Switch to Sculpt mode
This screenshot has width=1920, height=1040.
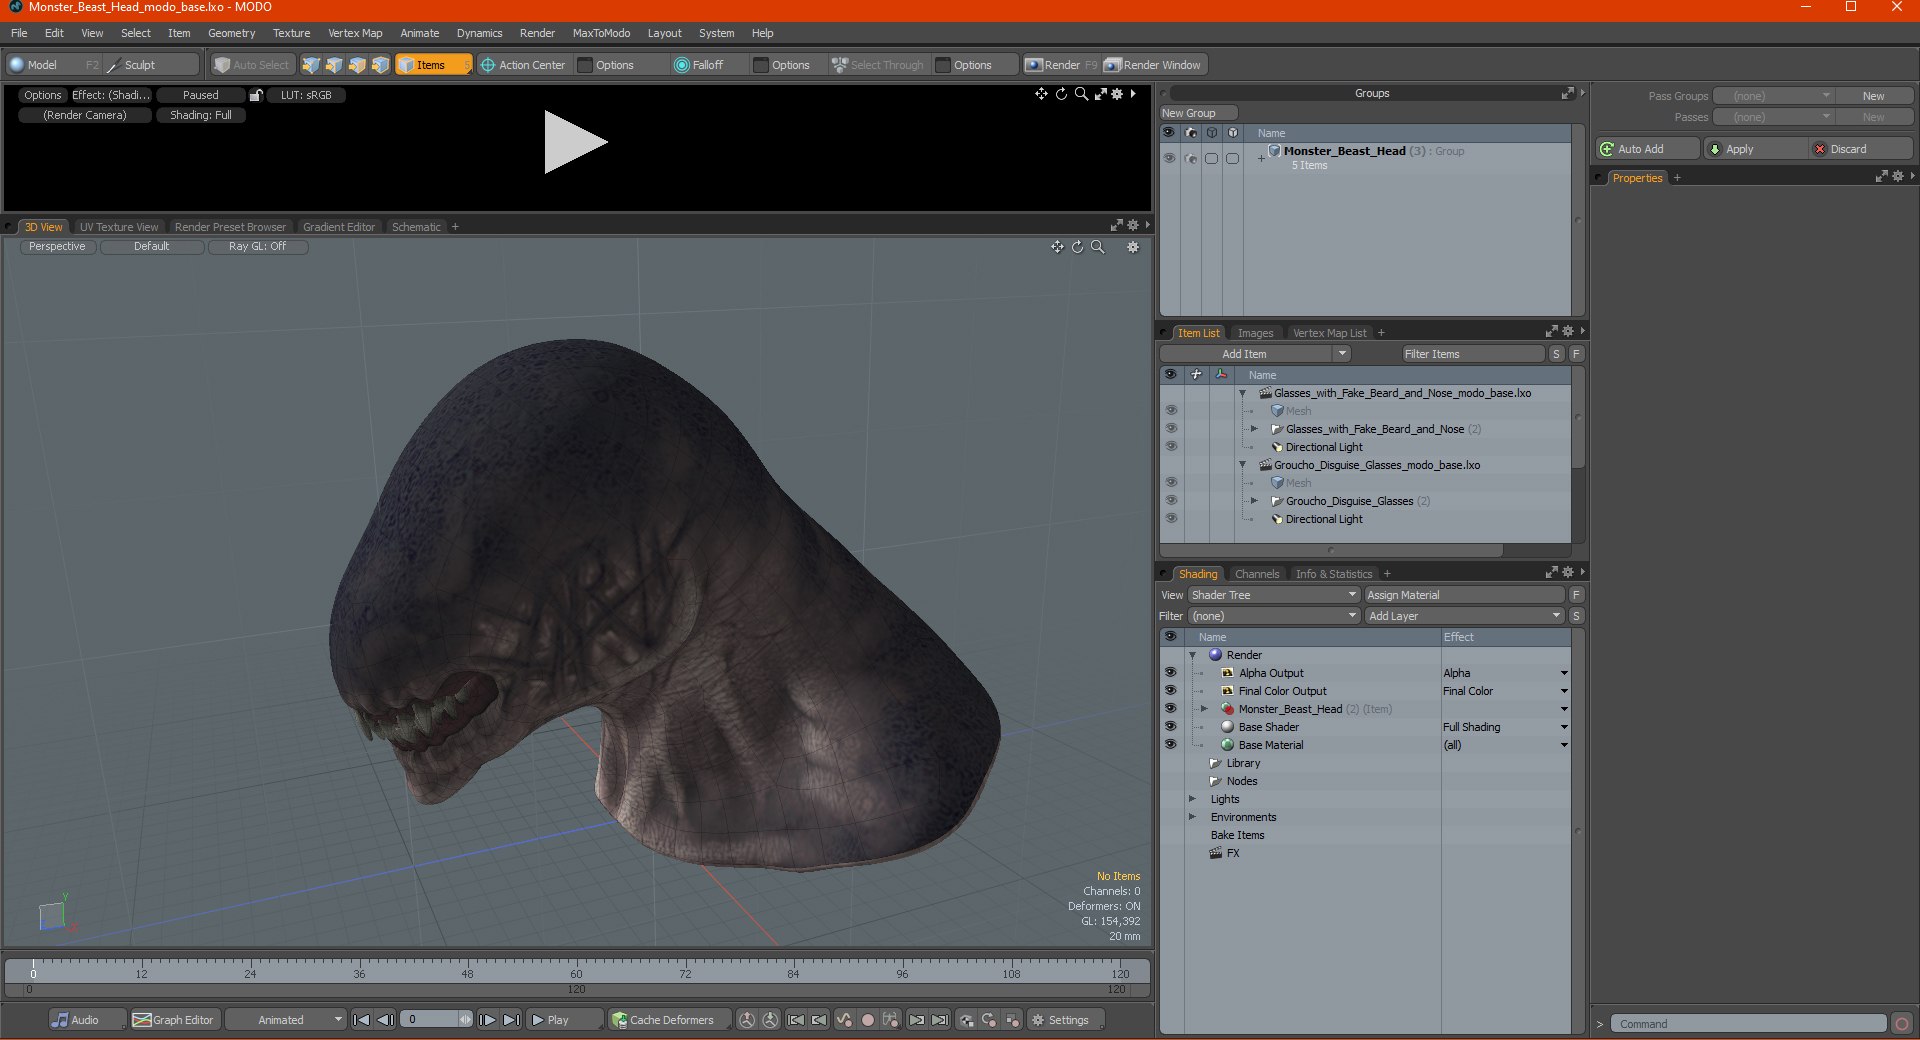150,65
